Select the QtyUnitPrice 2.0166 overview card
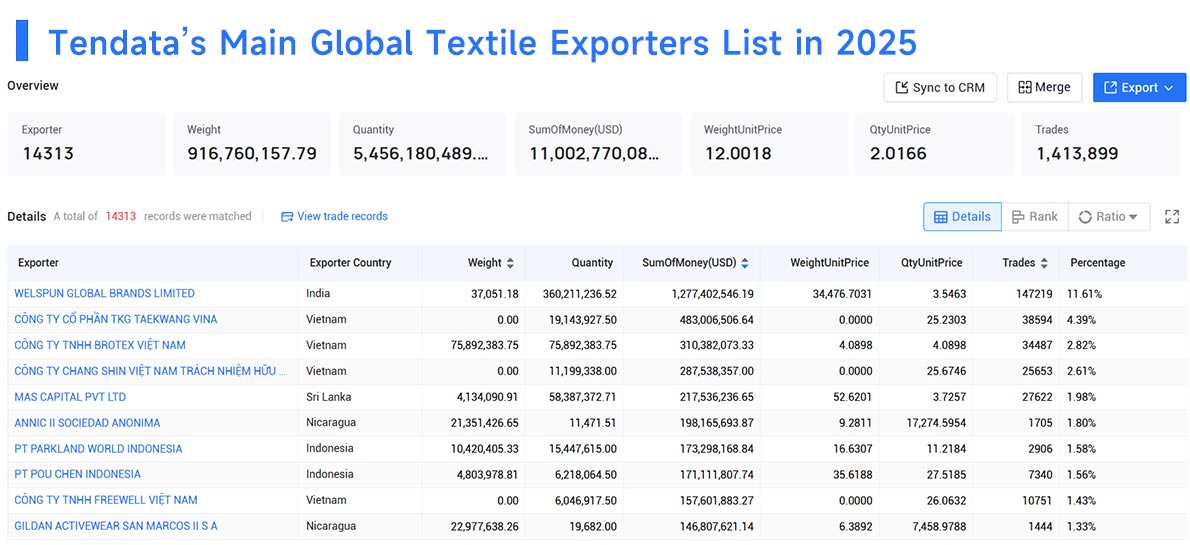The height and width of the screenshot is (545, 1190). pyautogui.click(x=934, y=143)
